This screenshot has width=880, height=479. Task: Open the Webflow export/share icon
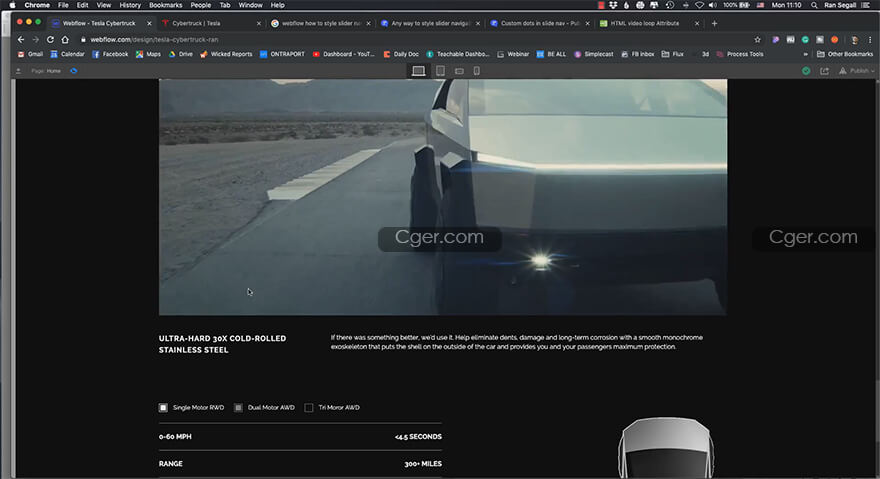824,71
